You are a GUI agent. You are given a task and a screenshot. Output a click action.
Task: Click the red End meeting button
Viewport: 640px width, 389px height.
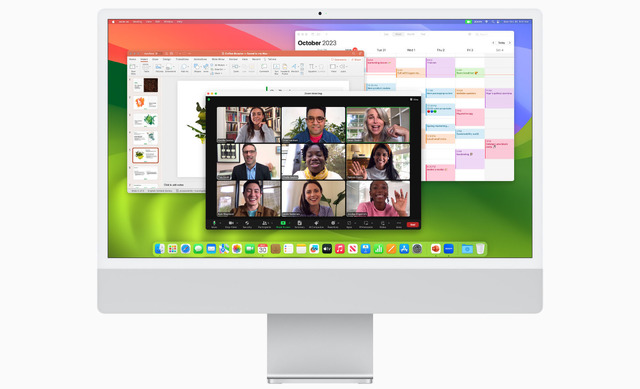pos(412,225)
